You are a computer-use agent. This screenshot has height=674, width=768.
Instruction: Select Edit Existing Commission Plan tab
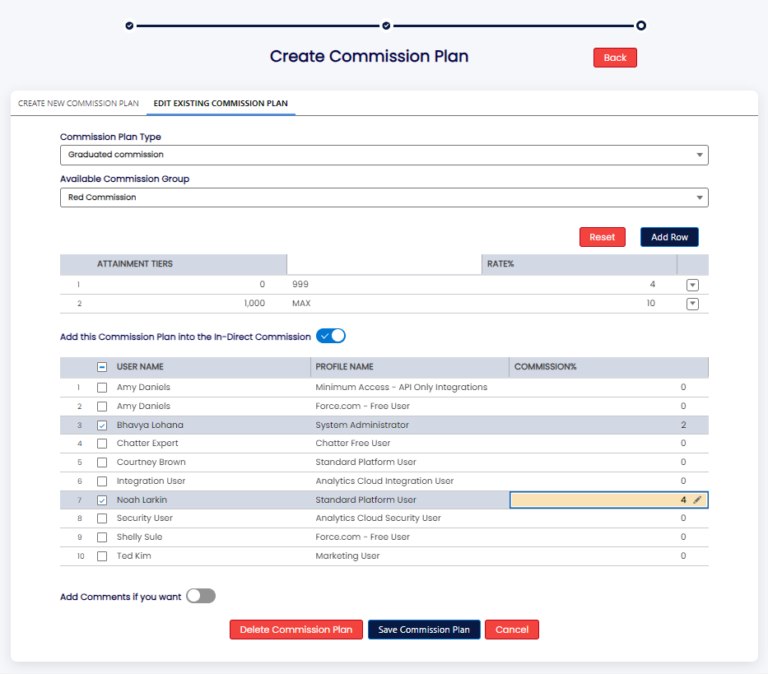point(221,104)
